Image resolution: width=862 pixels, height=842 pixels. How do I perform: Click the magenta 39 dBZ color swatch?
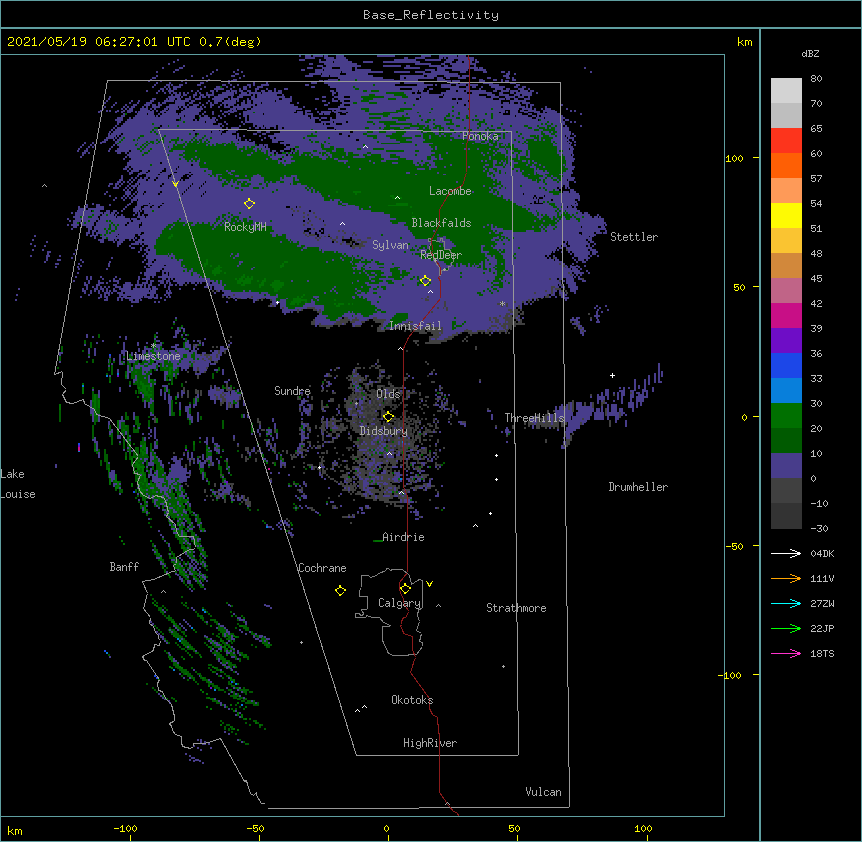pos(786,316)
